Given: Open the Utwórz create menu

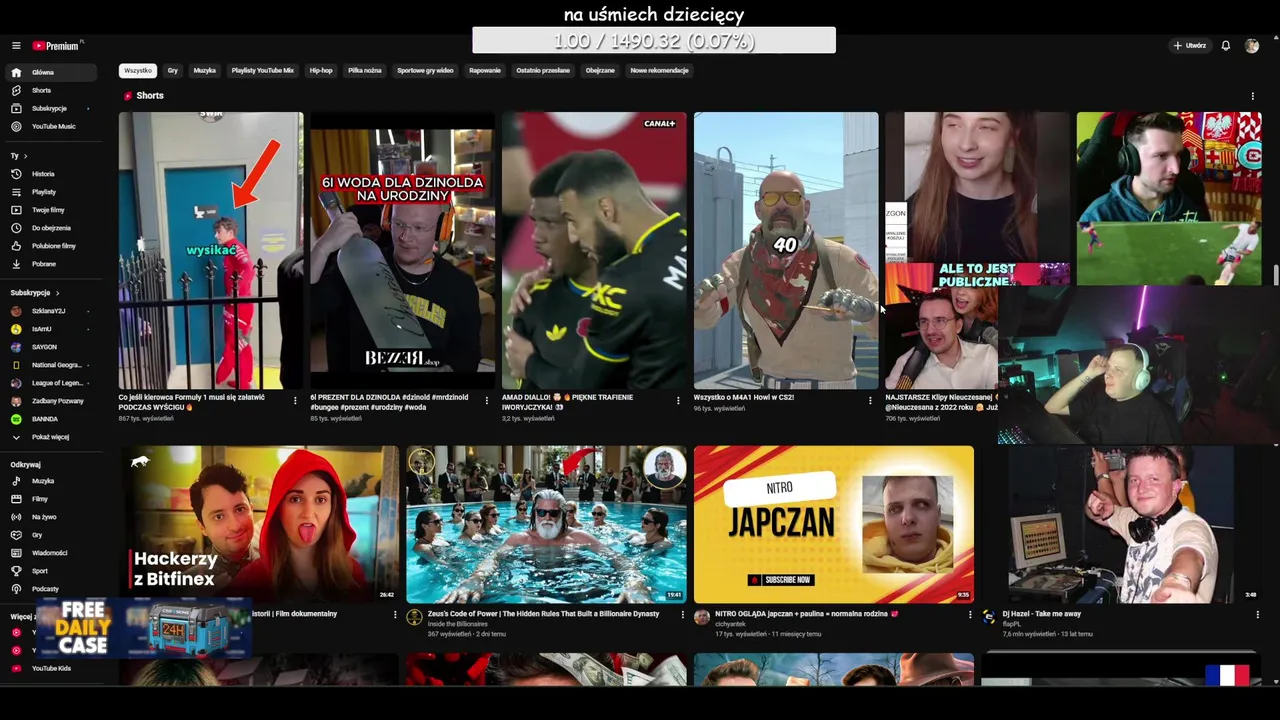Looking at the screenshot, I should pyautogui.click(x=1190, y=46).
